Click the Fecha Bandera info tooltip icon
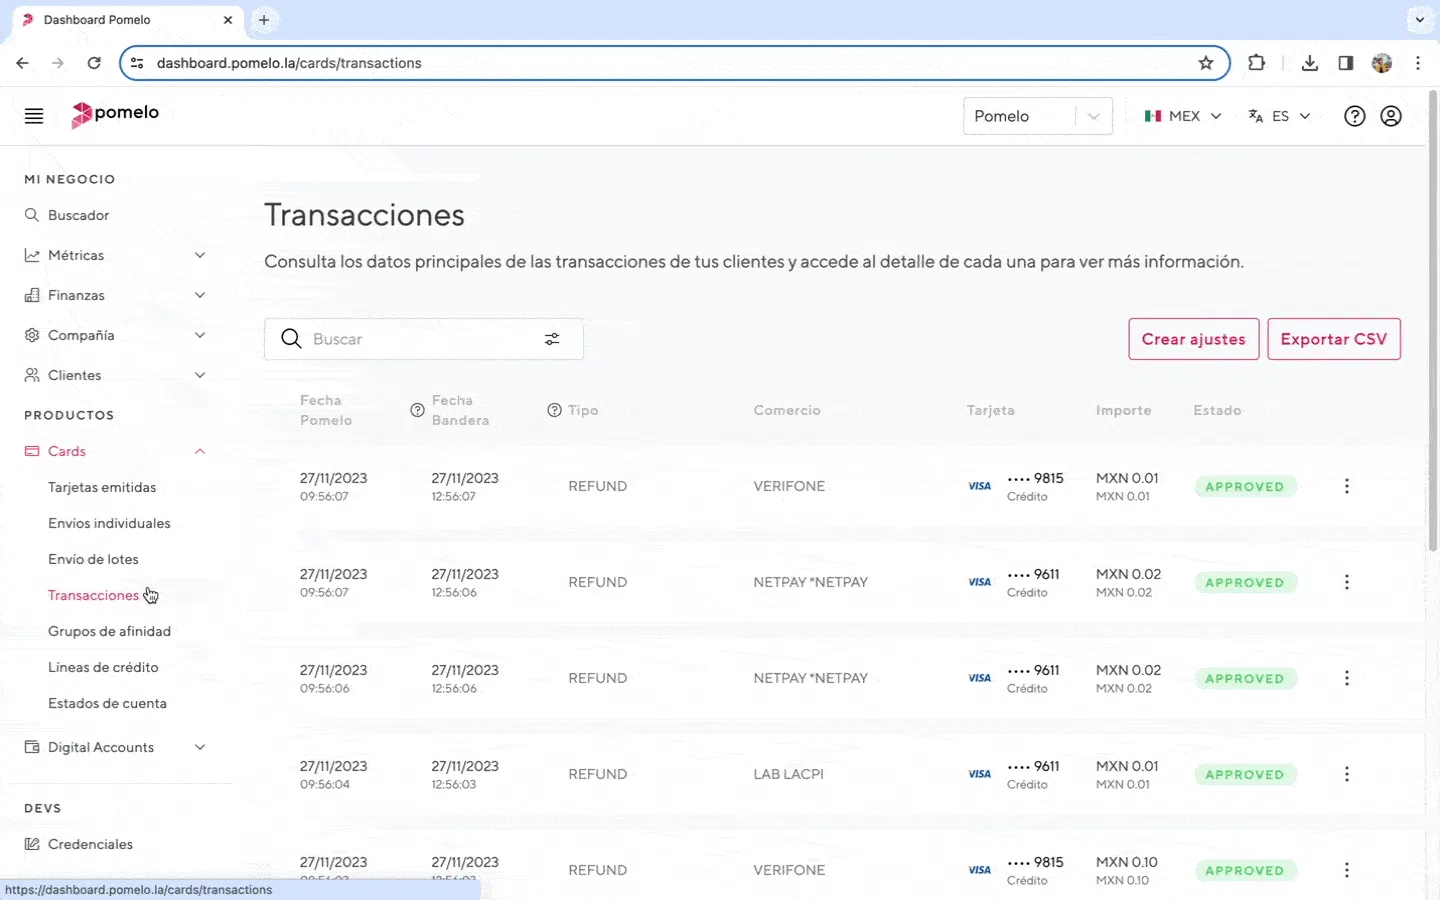Image resolution: width=1440 pixels, height=900 pixels. [x=417, y=411]
